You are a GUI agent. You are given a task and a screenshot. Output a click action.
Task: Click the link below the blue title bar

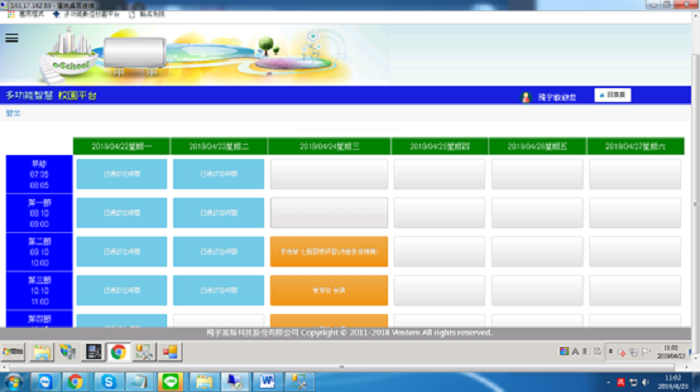point(13,113)
